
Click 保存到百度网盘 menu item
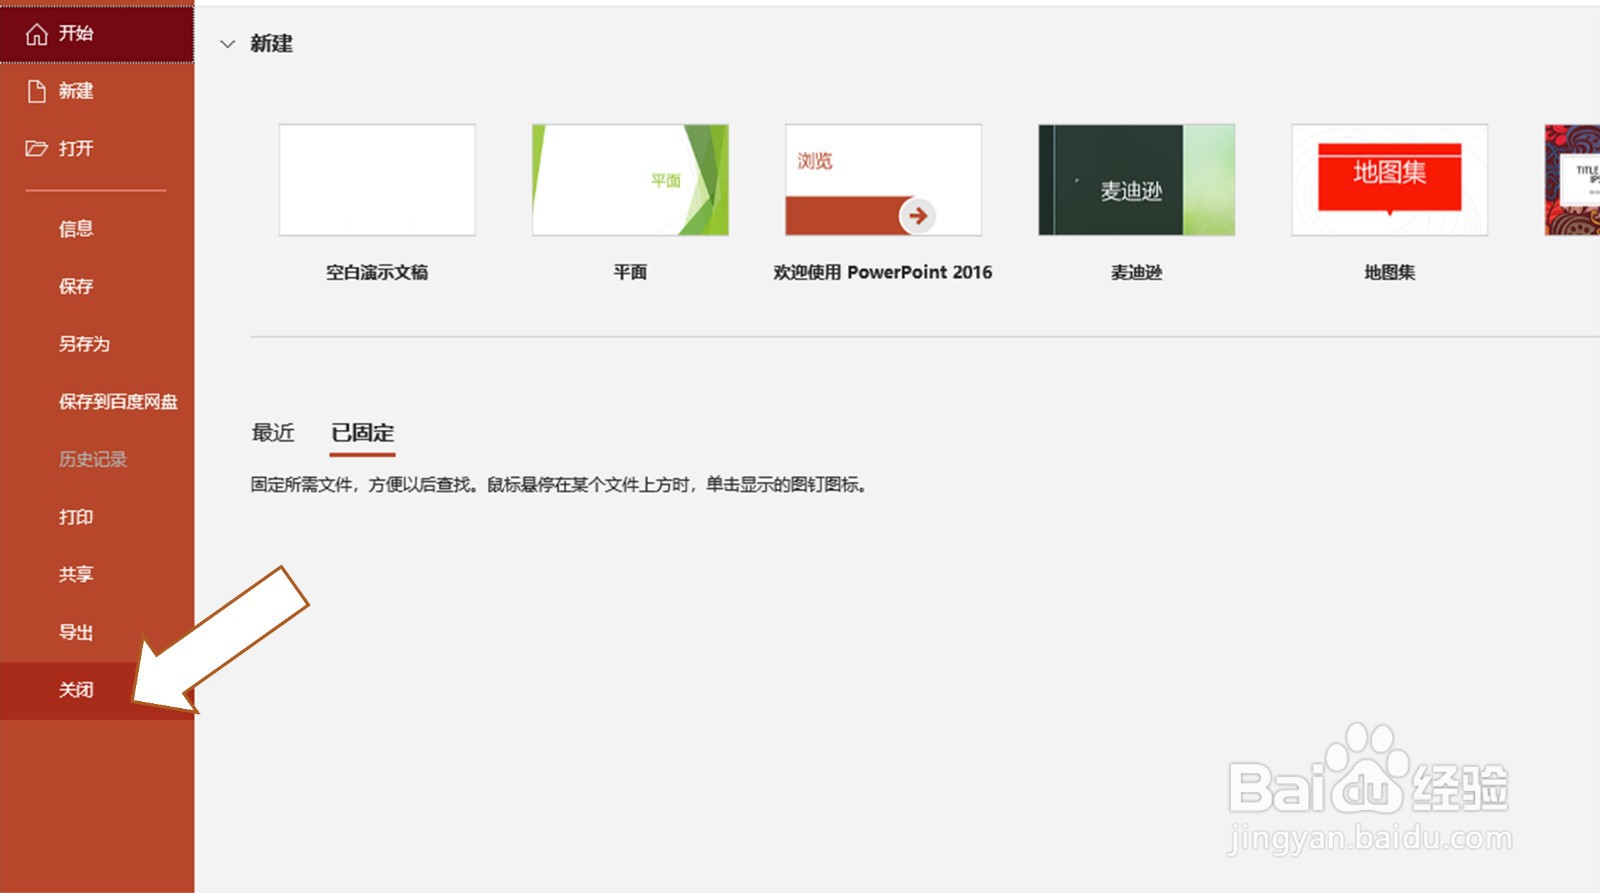tap(118, 402)
